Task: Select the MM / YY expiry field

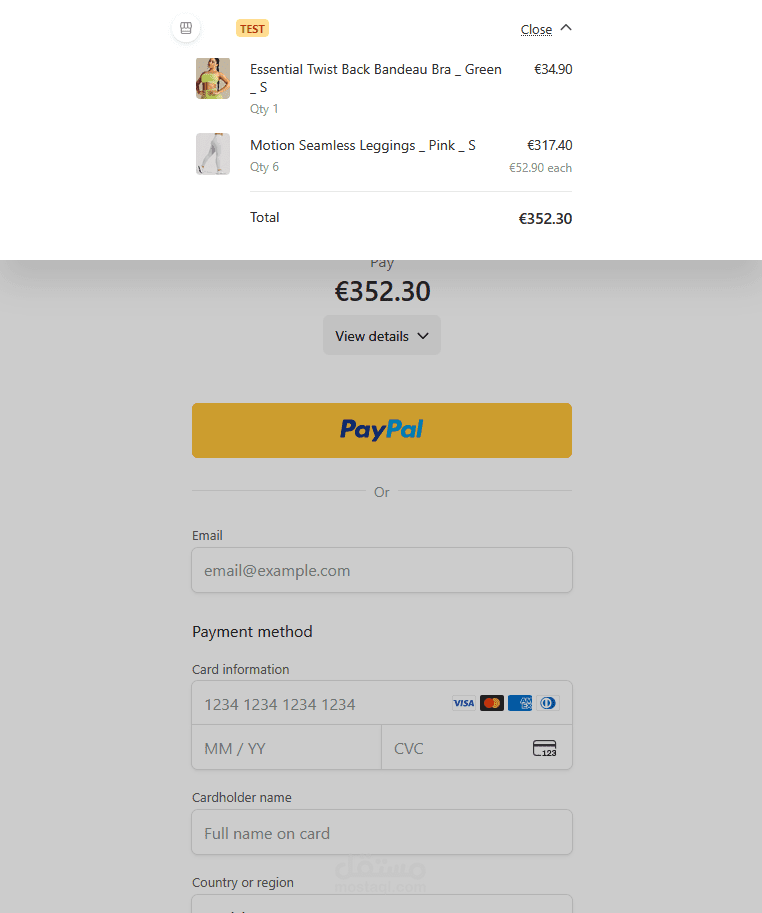Action: [286, 748]
